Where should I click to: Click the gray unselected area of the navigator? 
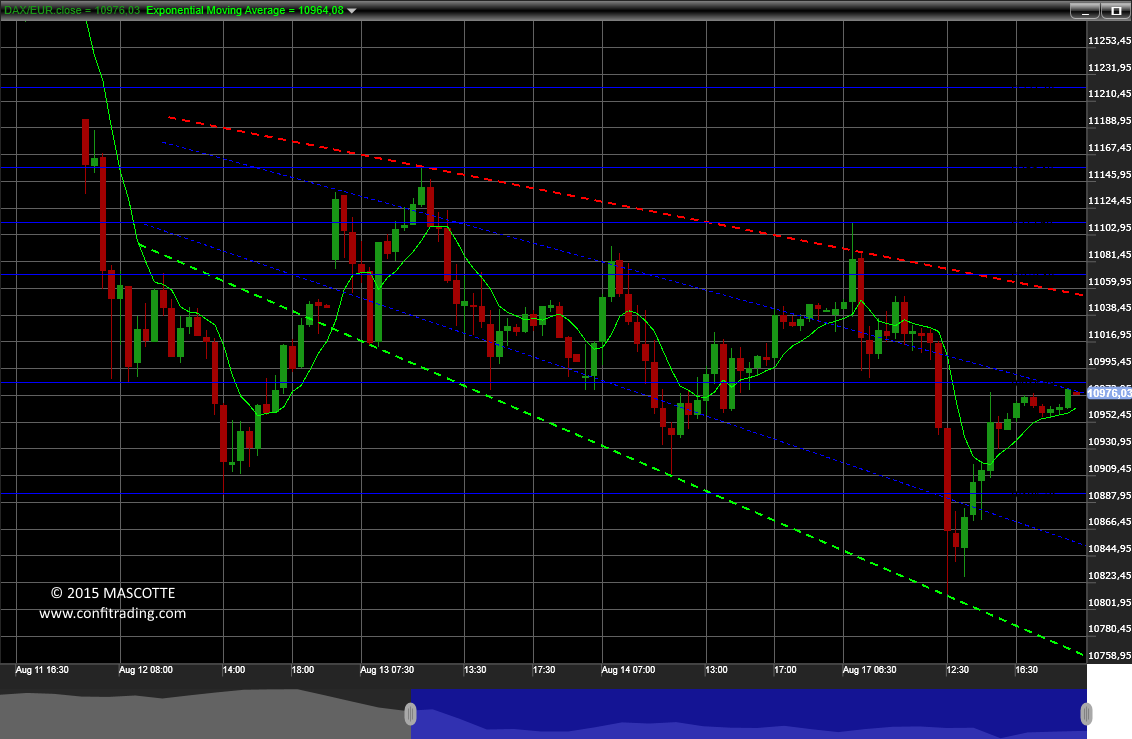tap(205, 714)
